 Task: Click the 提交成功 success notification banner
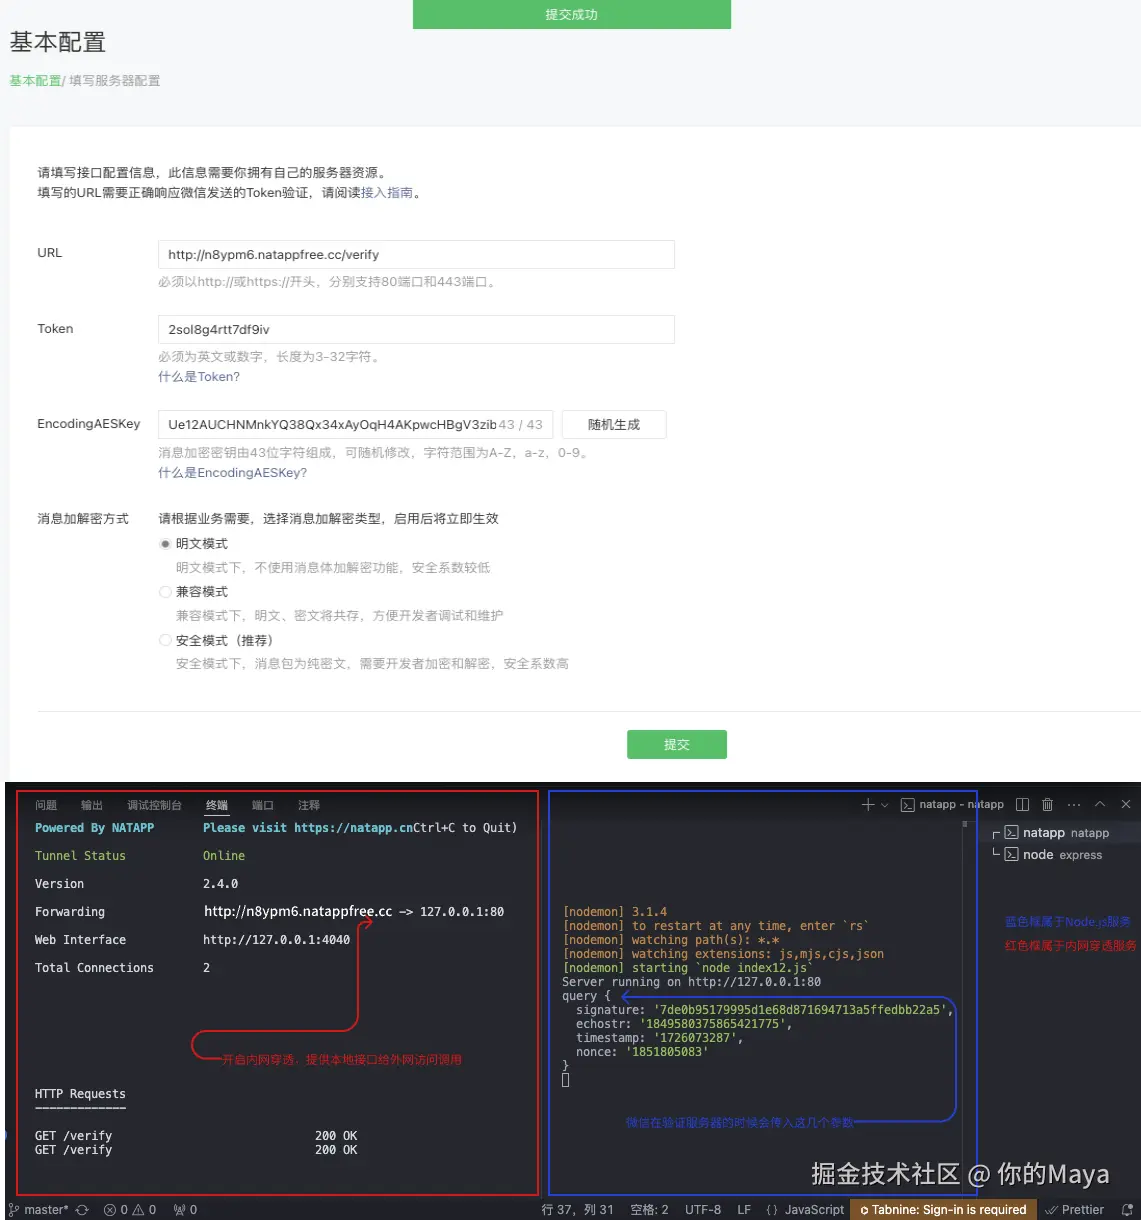[572, 14]
